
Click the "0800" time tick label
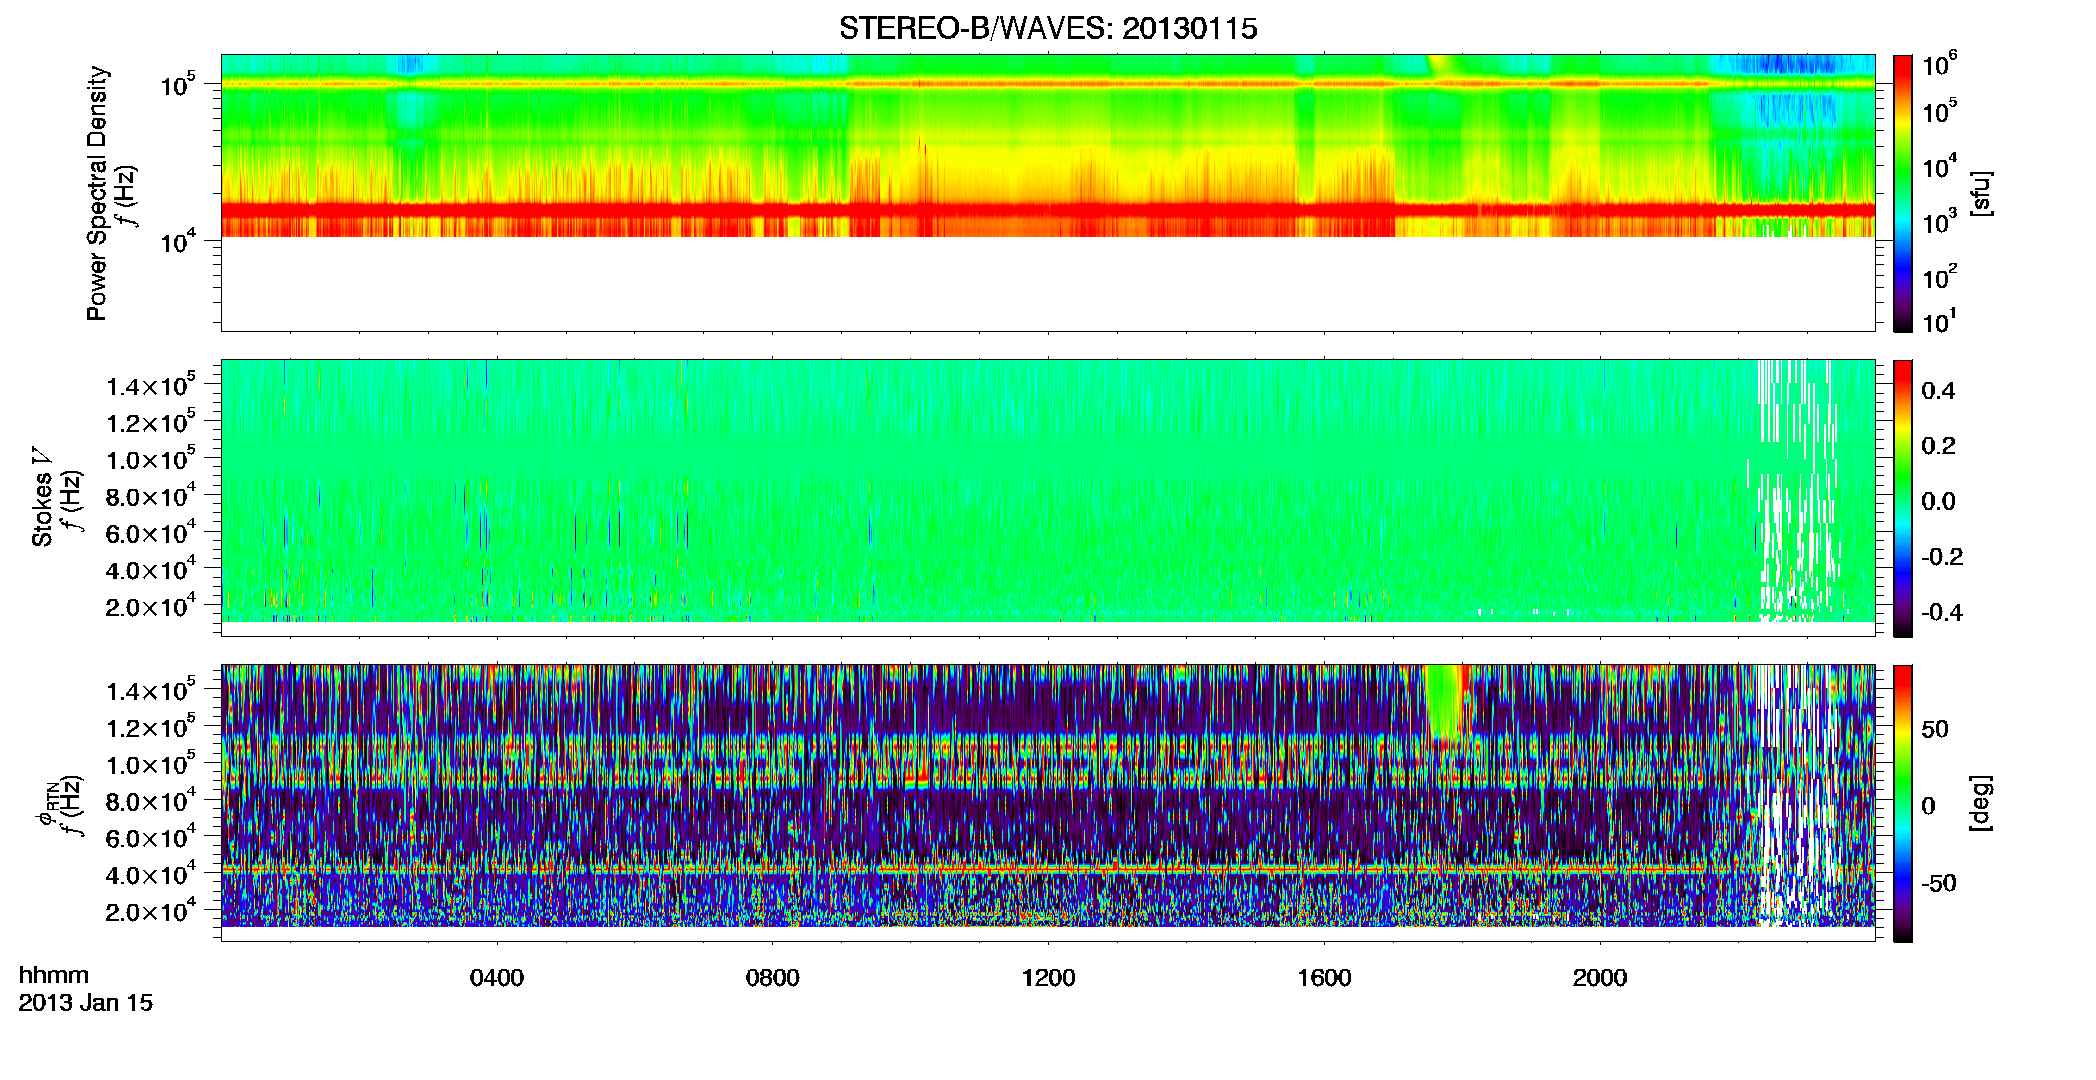tap(773, 977)
